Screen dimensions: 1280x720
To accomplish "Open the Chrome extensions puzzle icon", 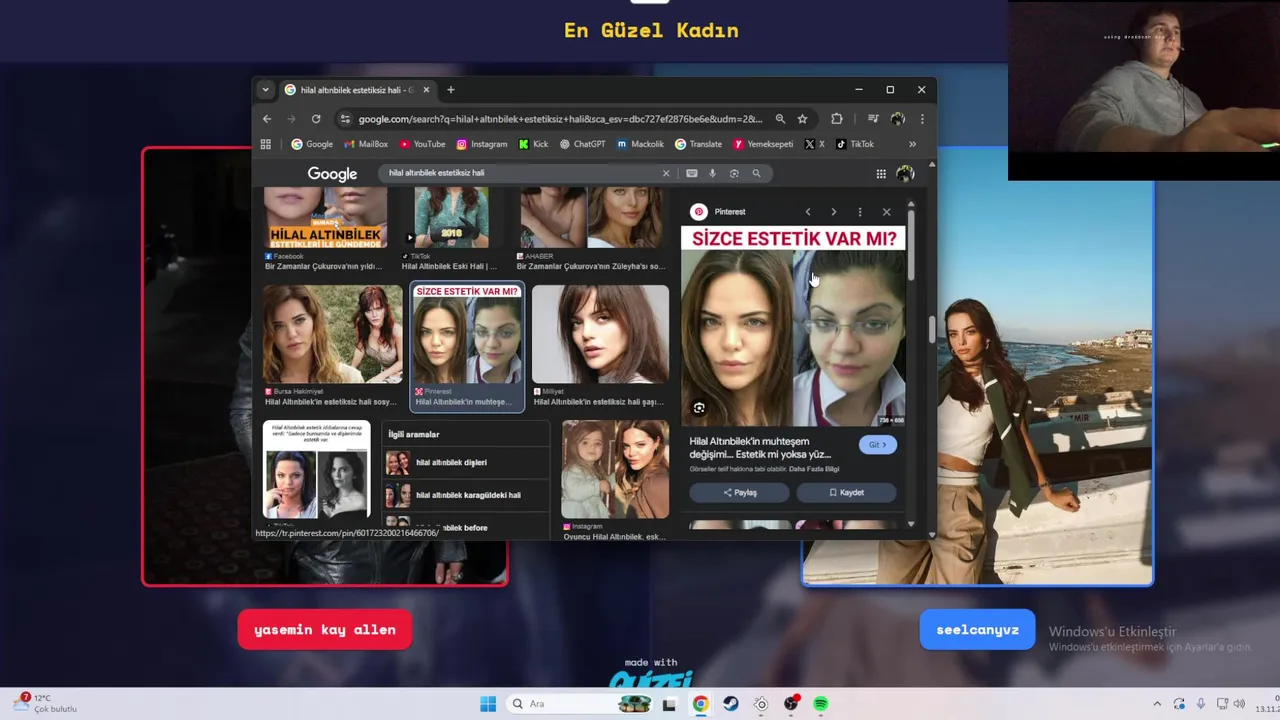I will [x=837, y=119].
